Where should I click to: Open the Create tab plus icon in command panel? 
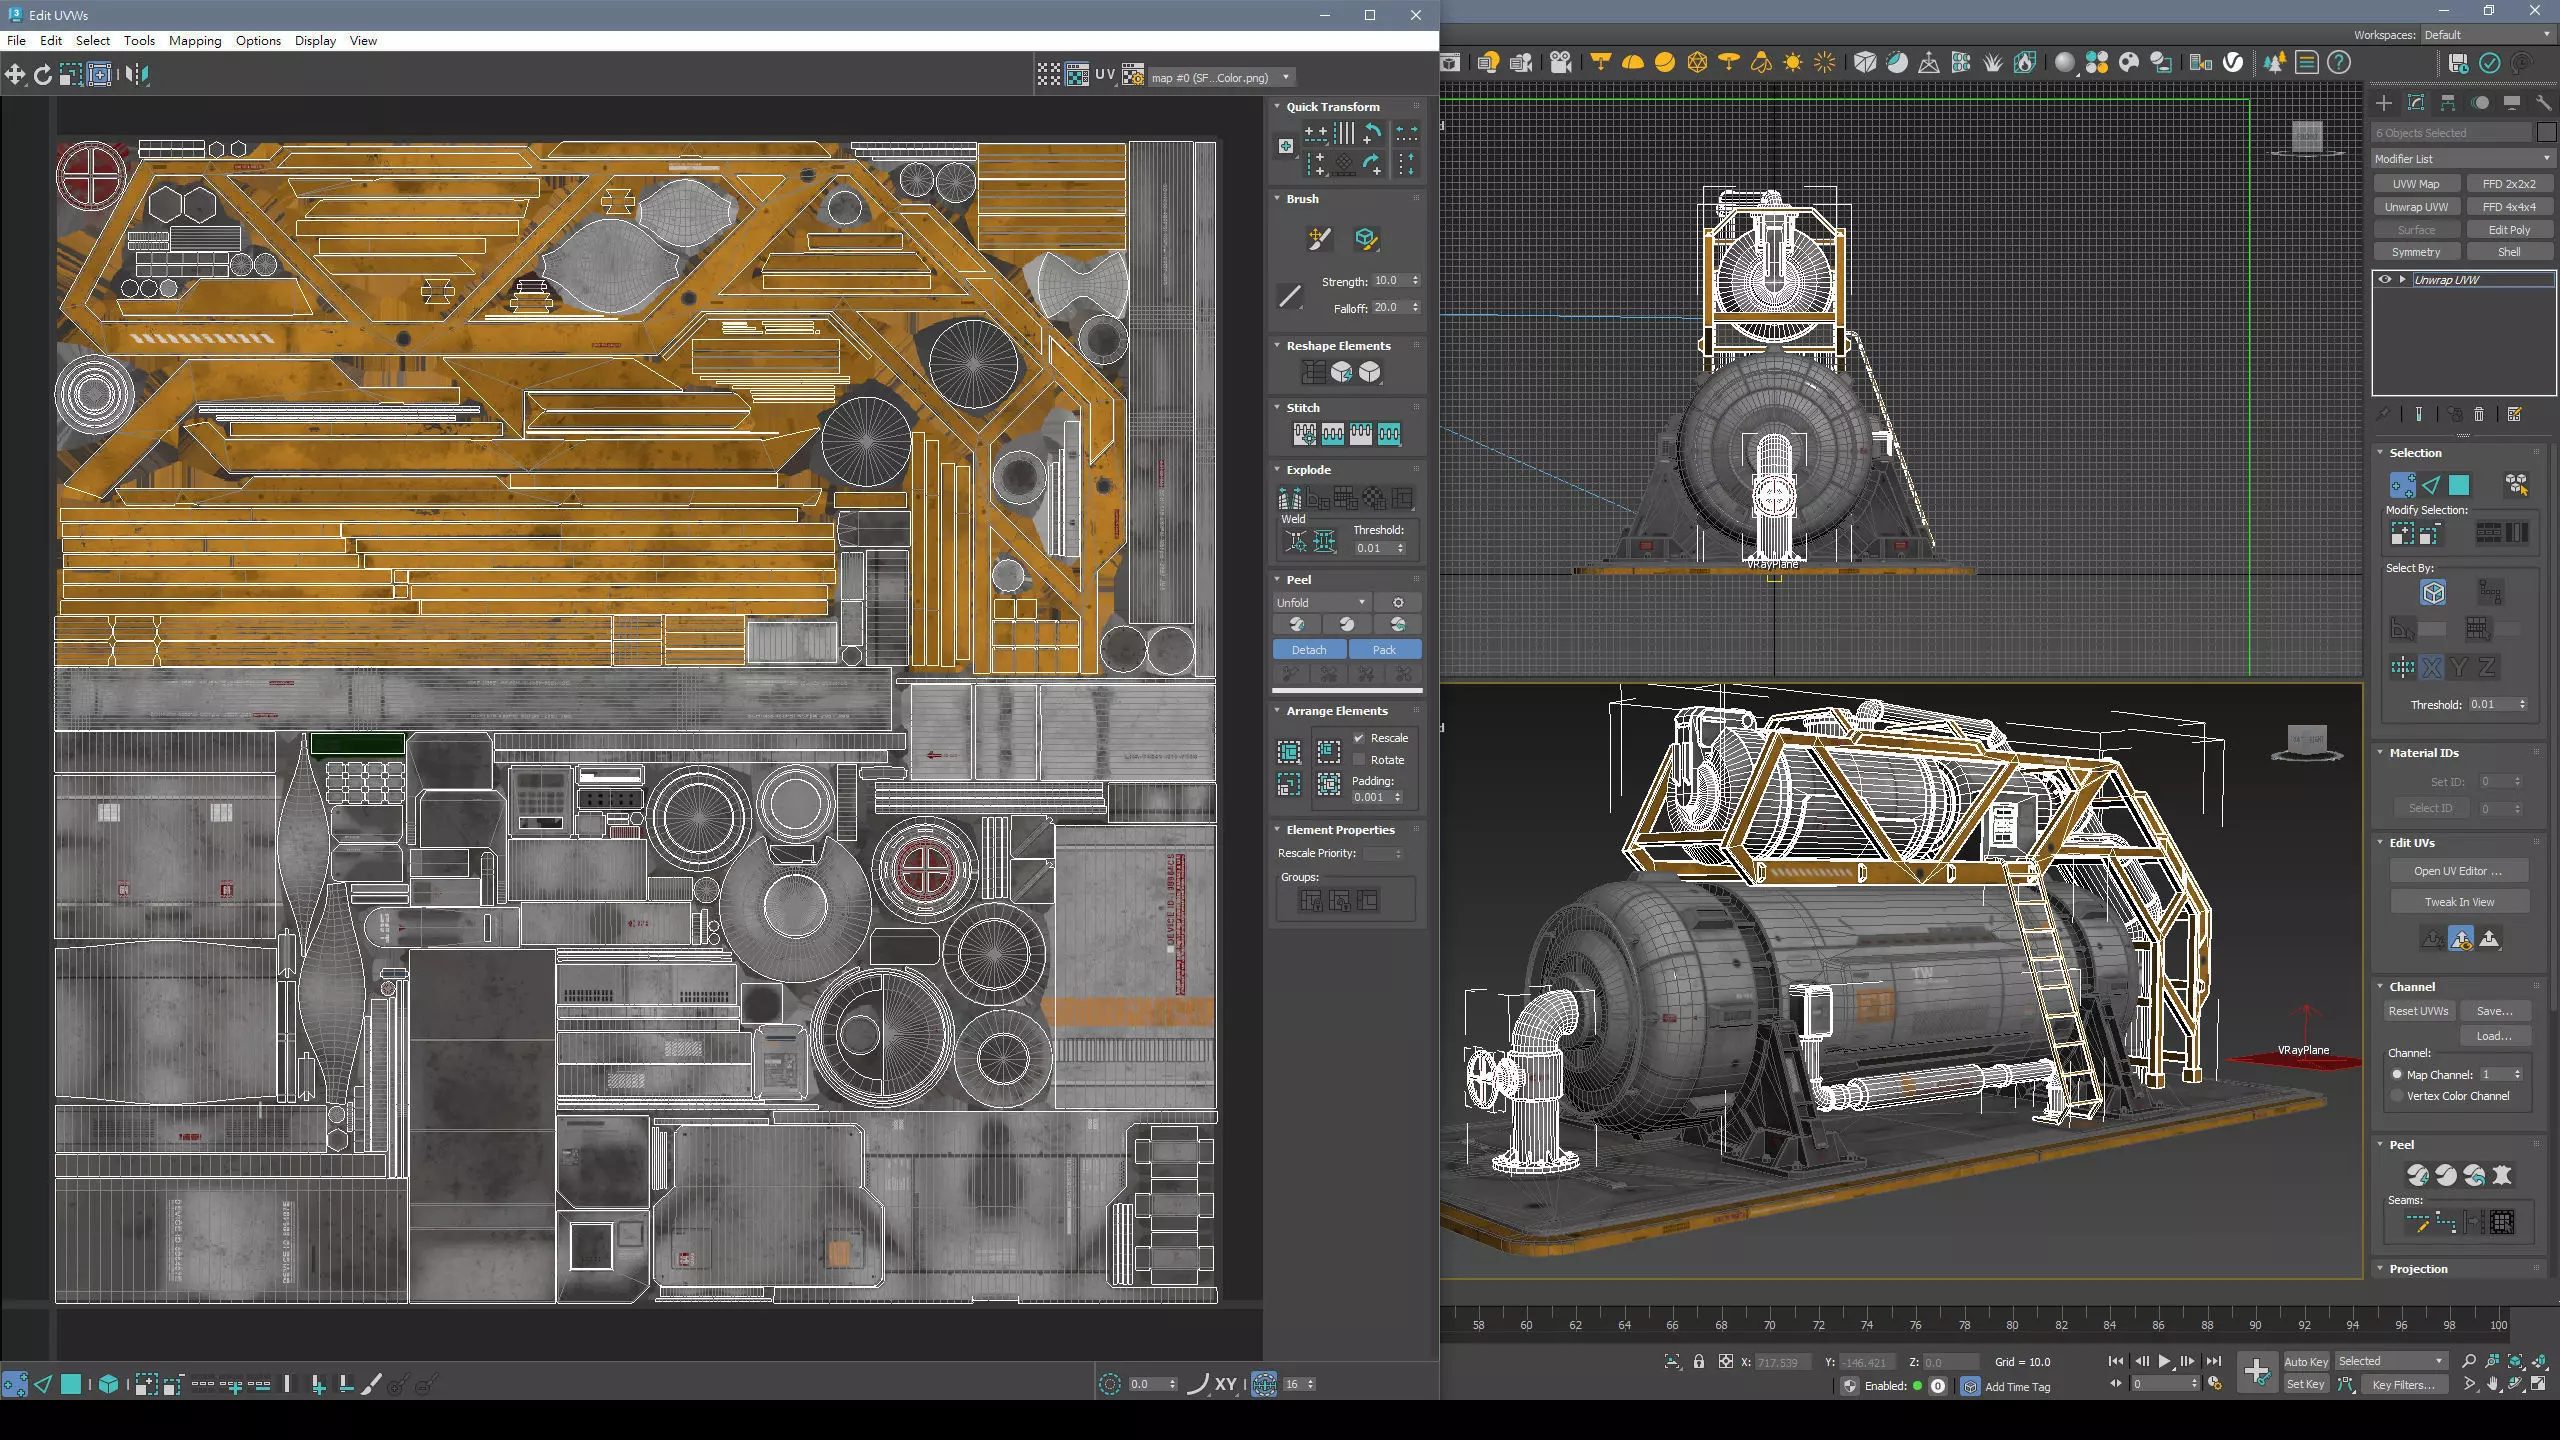point(2384,103)
